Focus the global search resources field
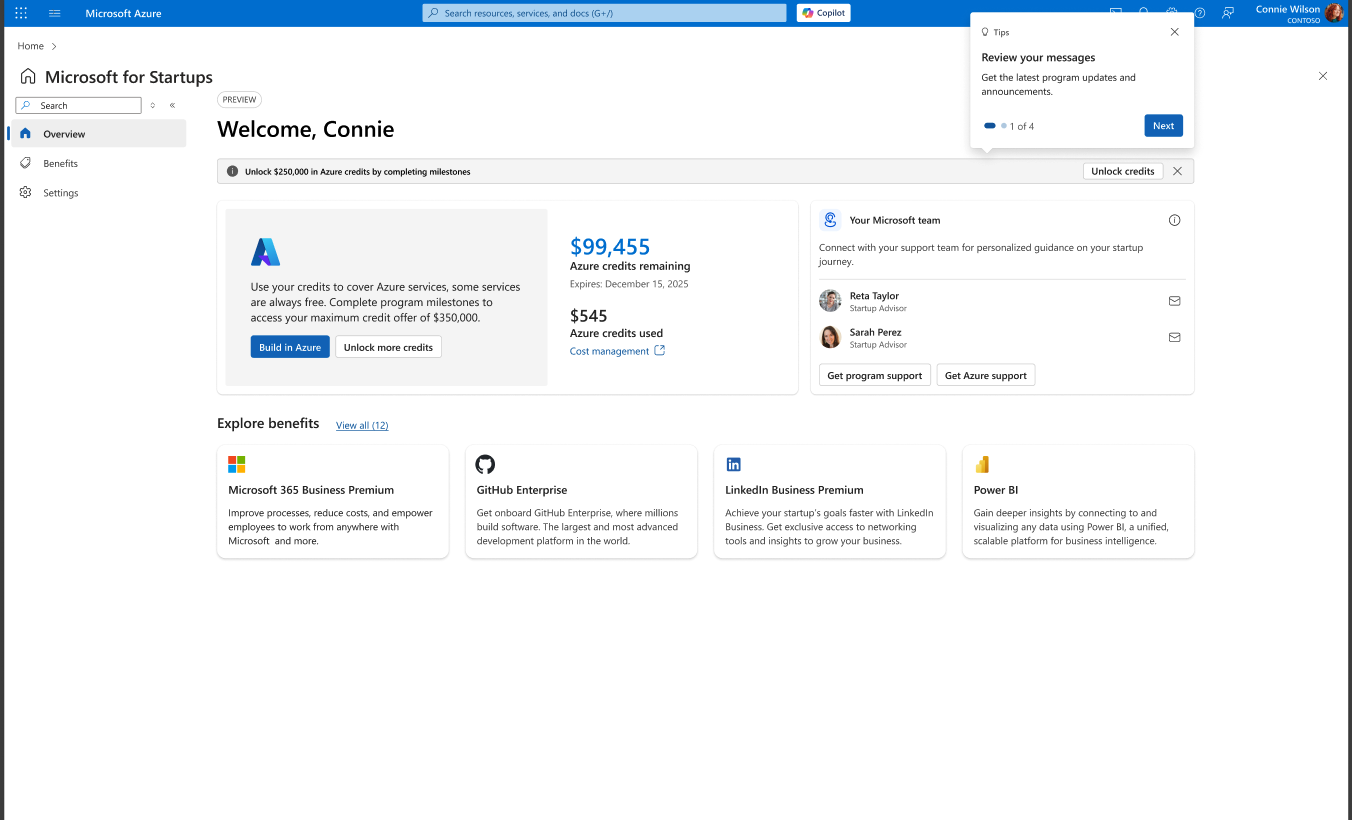1352x820 pixels. [604, 13]
